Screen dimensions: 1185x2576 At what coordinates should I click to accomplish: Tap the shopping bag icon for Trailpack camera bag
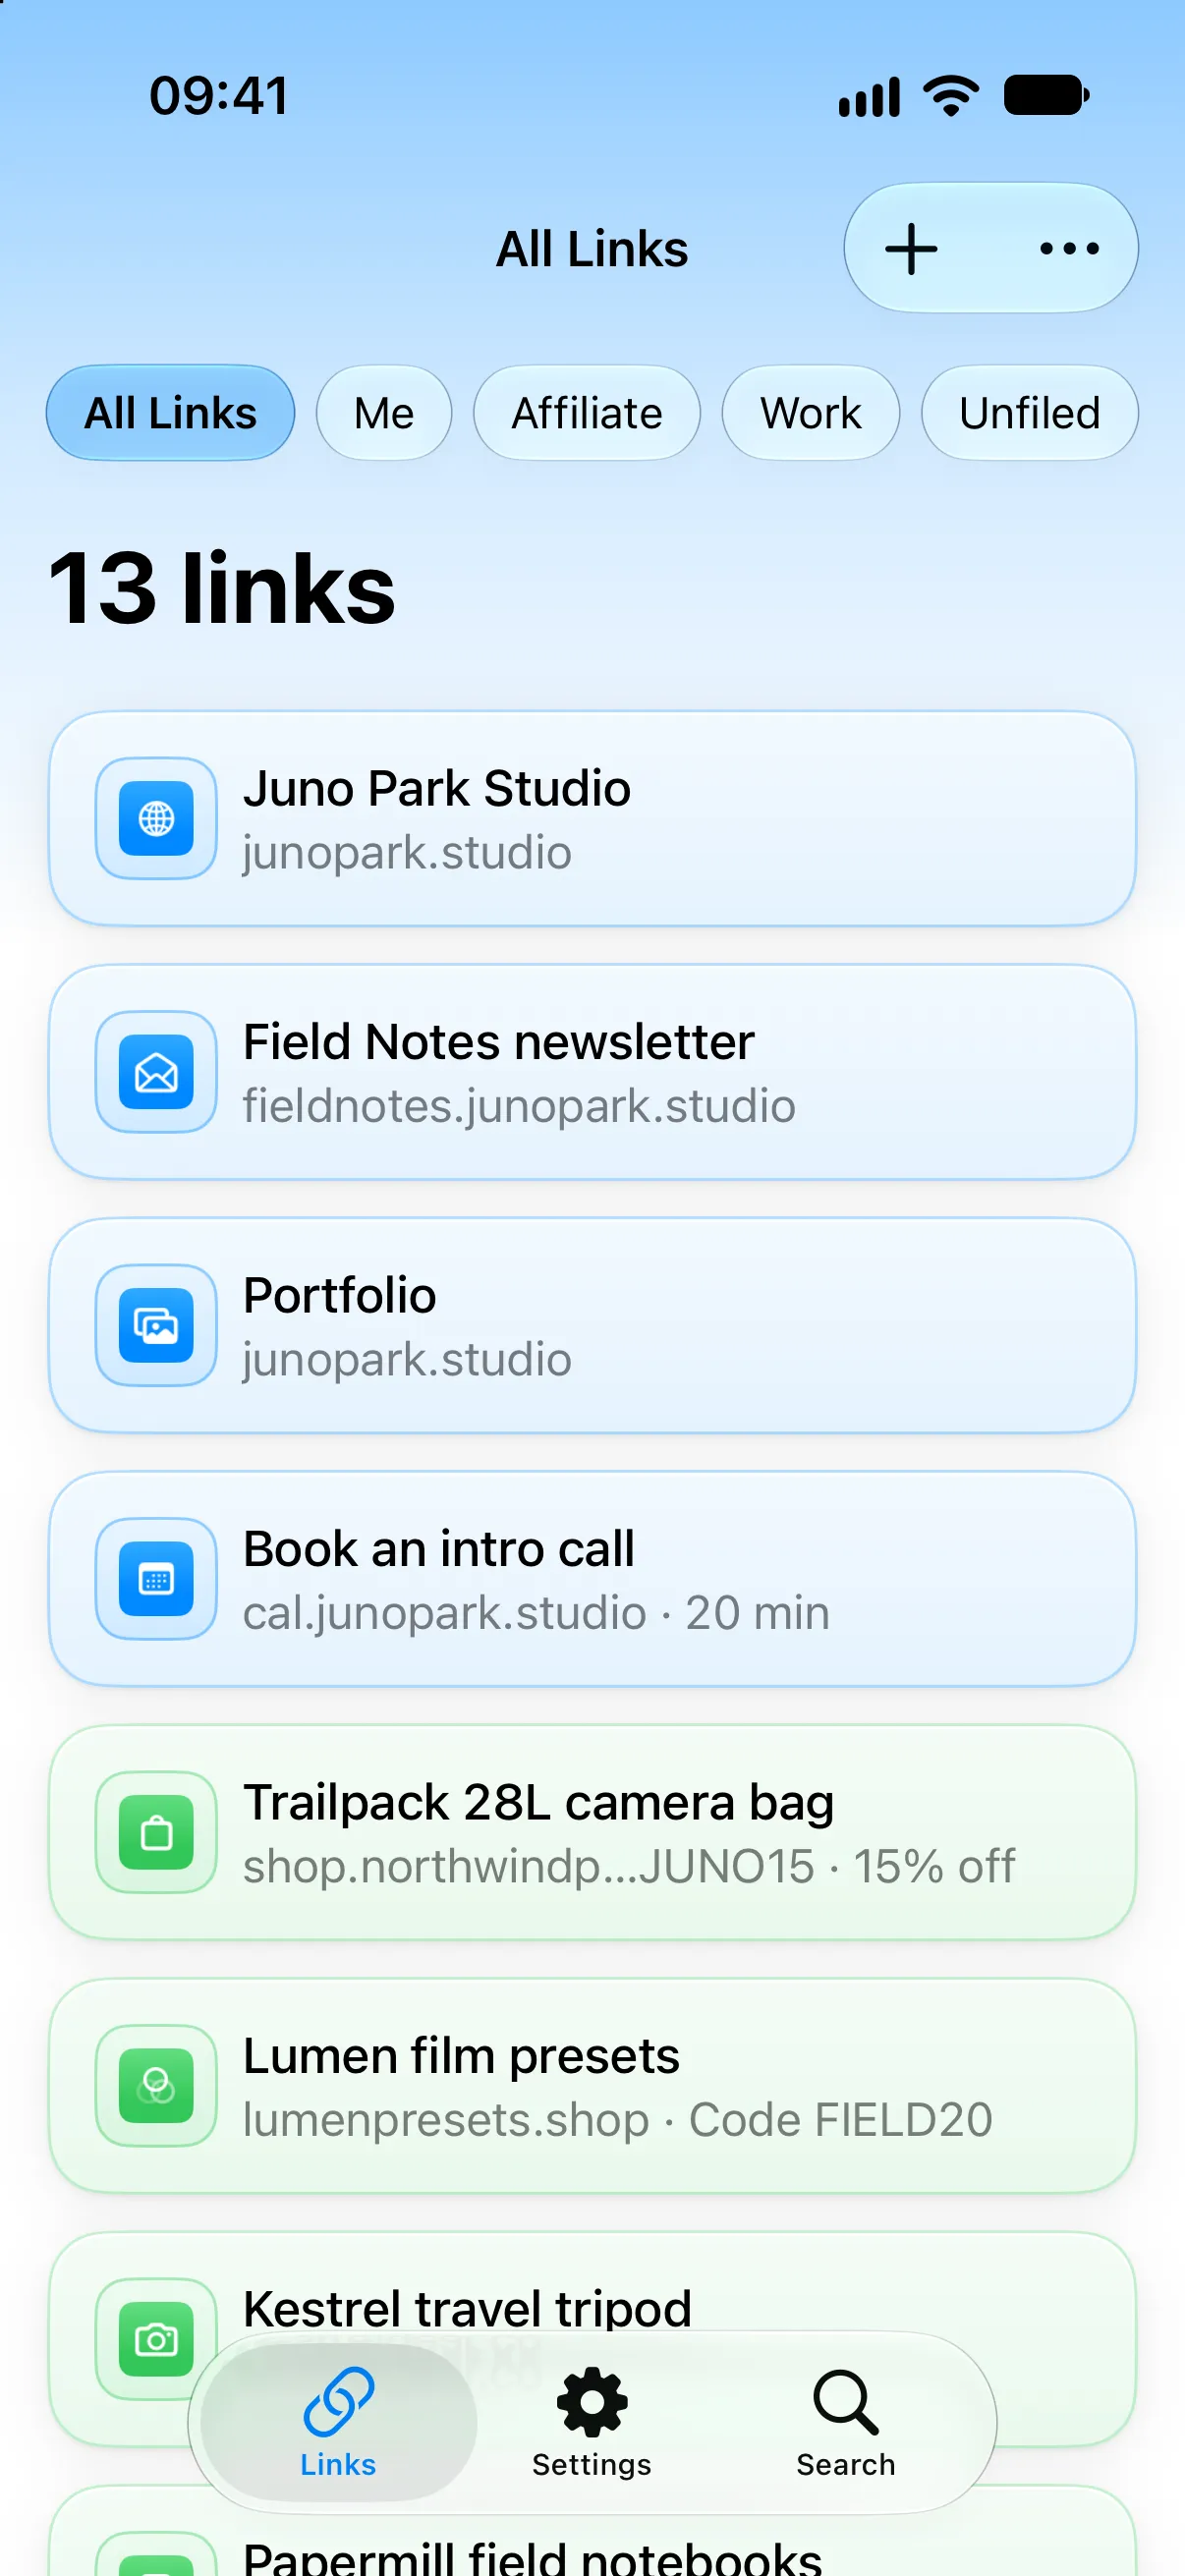tap(156, 1832)
